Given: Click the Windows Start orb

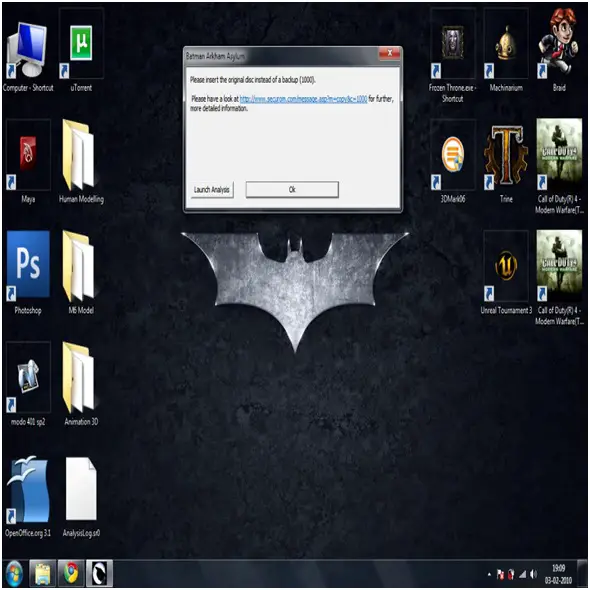Looking at the screenshot, I should [14, 574].
